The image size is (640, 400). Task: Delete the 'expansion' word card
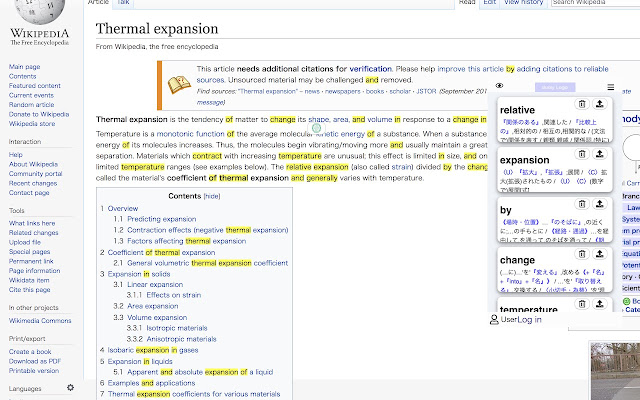pyautogui.click(x=582, y=154)
